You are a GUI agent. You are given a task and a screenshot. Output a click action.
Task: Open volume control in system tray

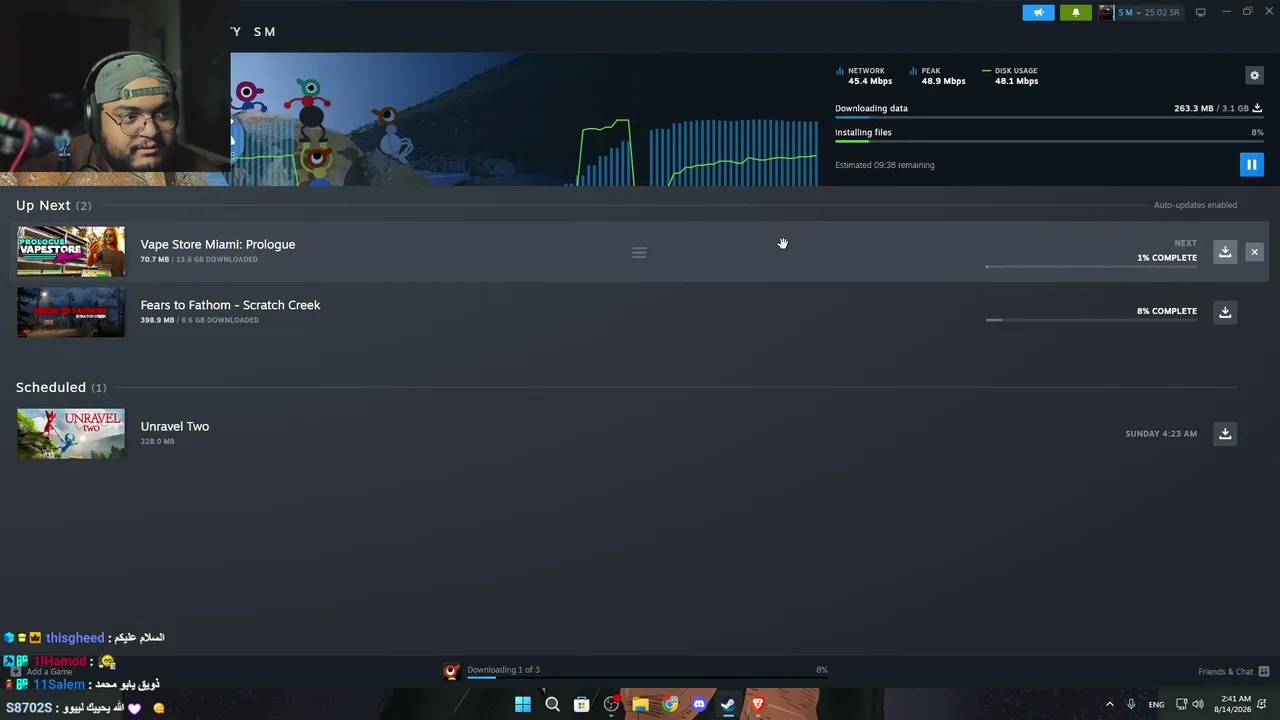(x=1198, y=705)
